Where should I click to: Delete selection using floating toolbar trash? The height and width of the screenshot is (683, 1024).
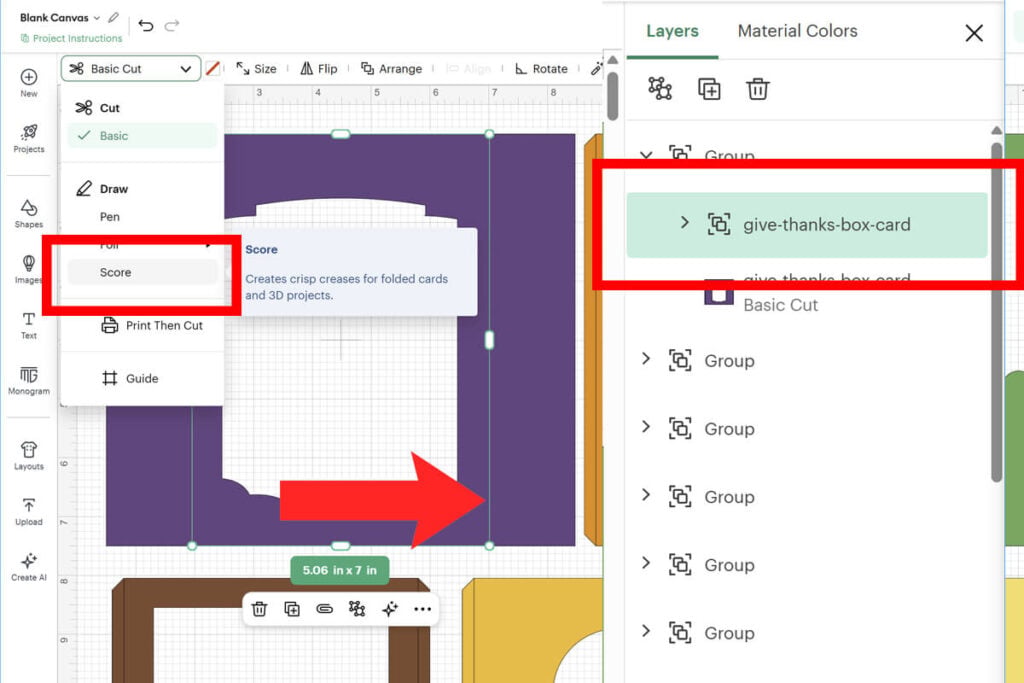tap(259, 609)
